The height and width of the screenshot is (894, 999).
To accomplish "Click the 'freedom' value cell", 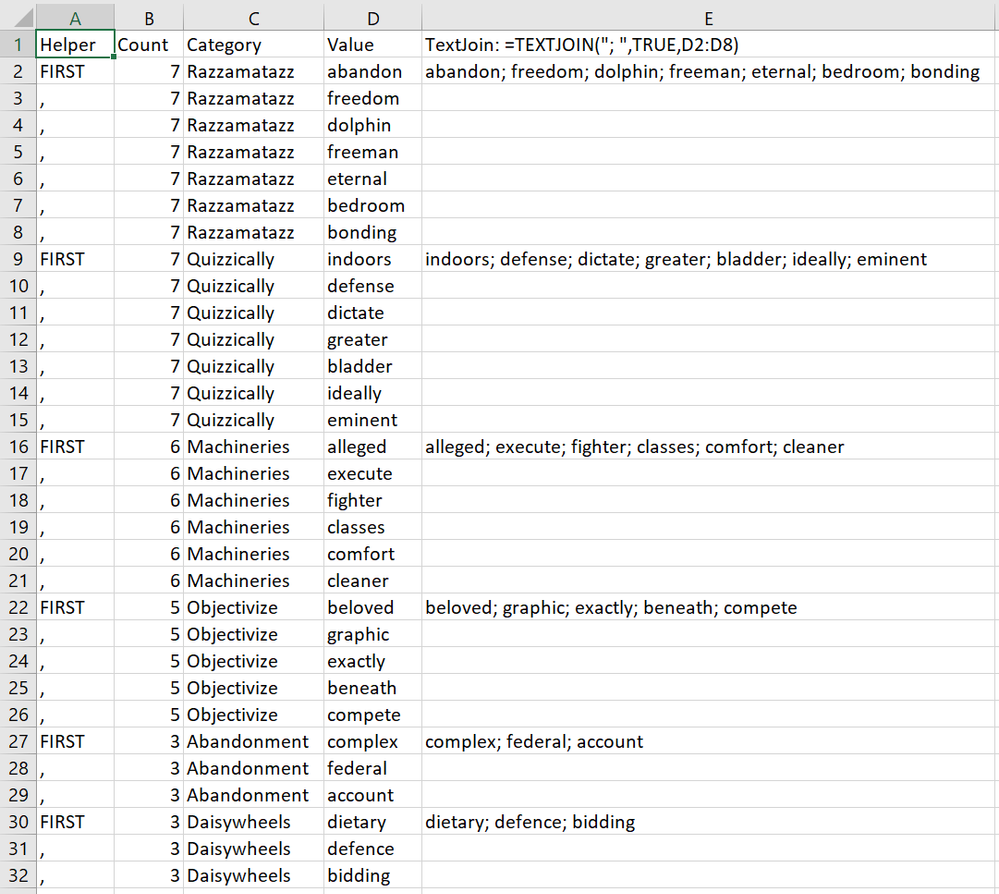I will pos(373,98).
